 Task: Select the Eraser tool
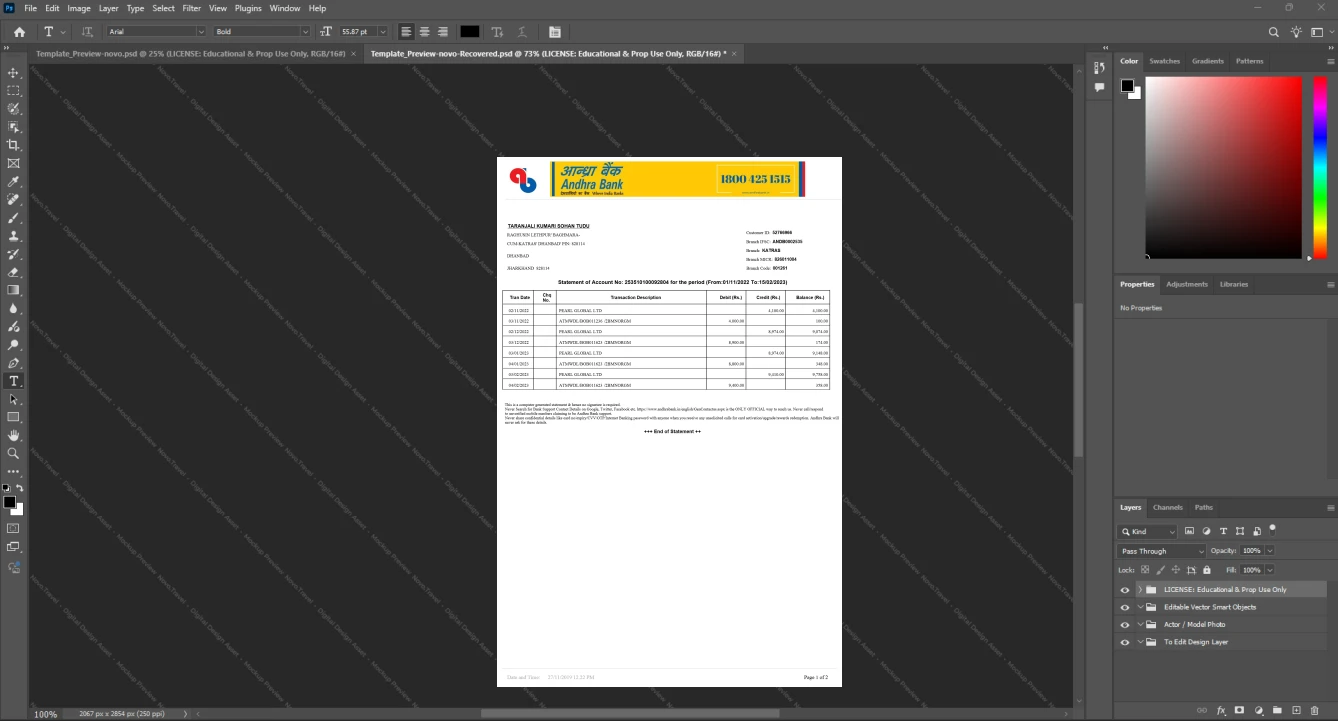coord(13,272)
